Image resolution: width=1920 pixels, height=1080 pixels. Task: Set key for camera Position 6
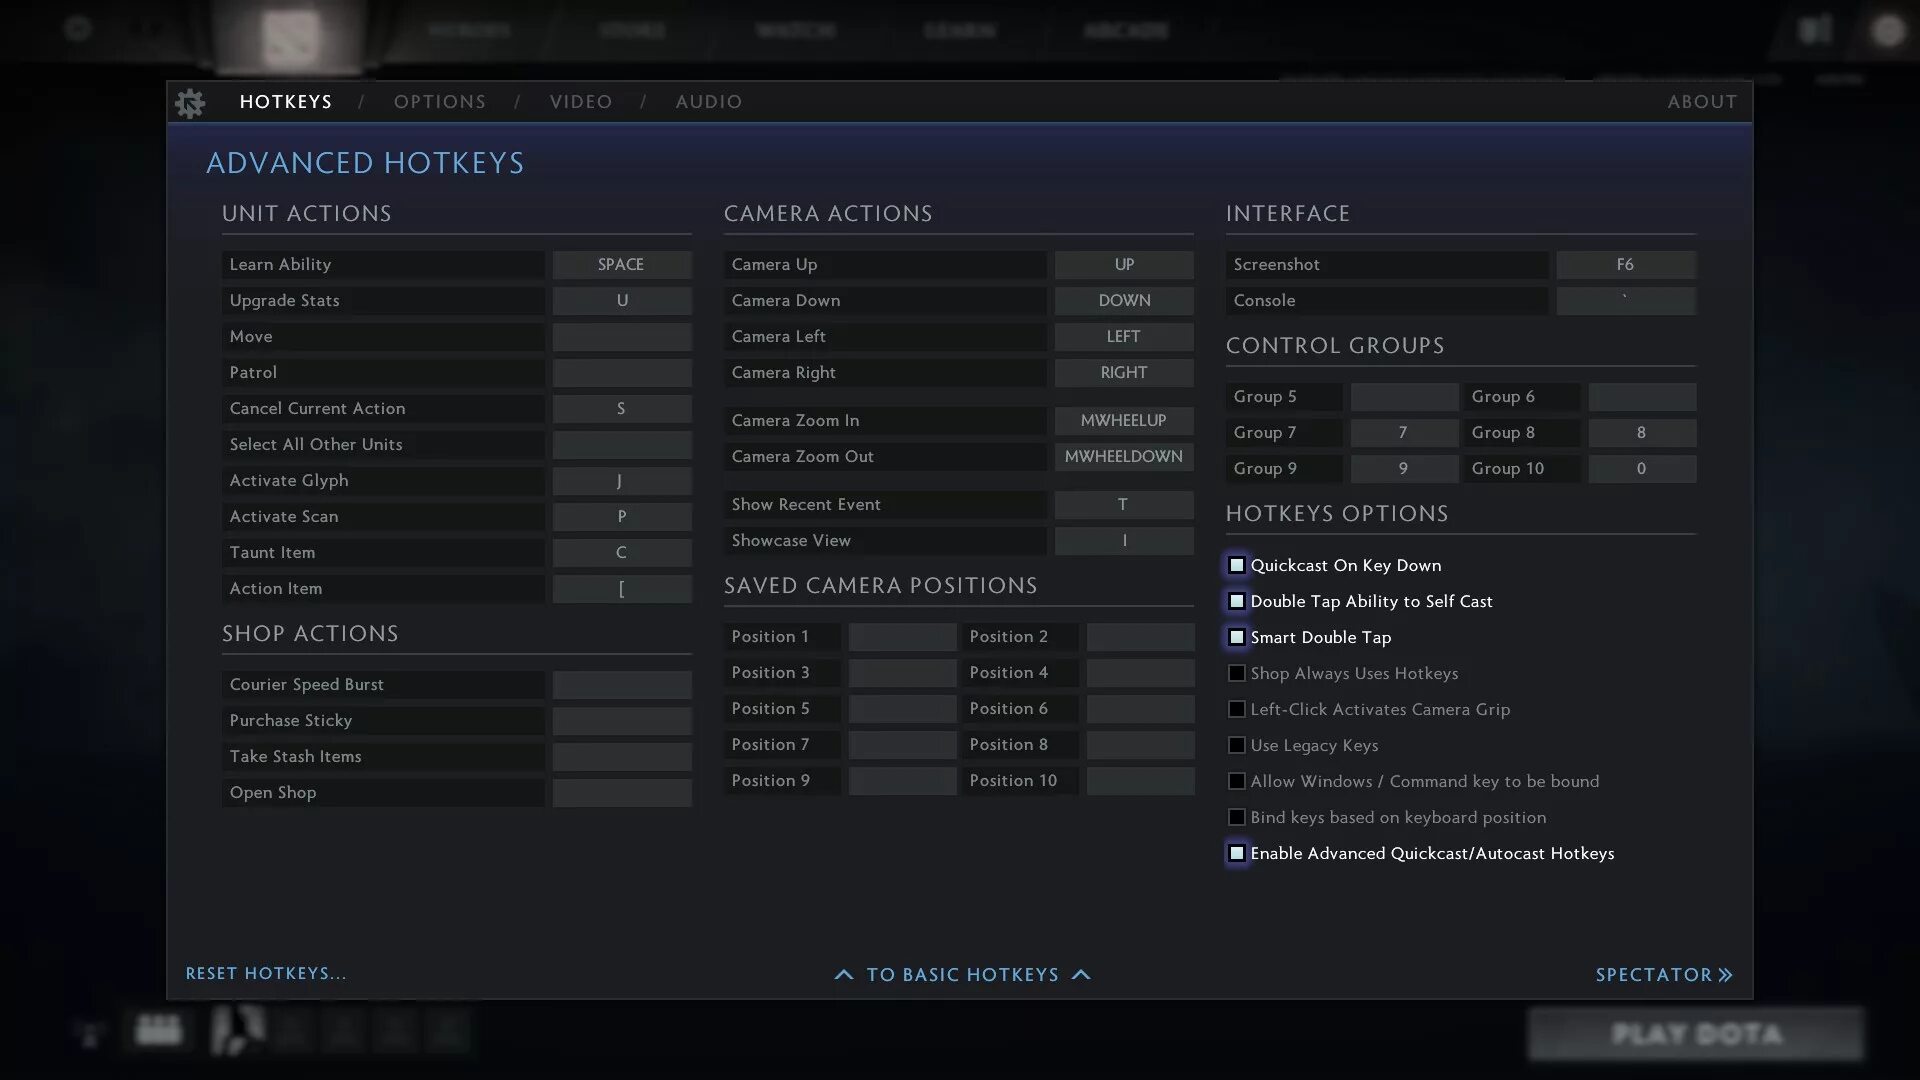coord(1140,709)
